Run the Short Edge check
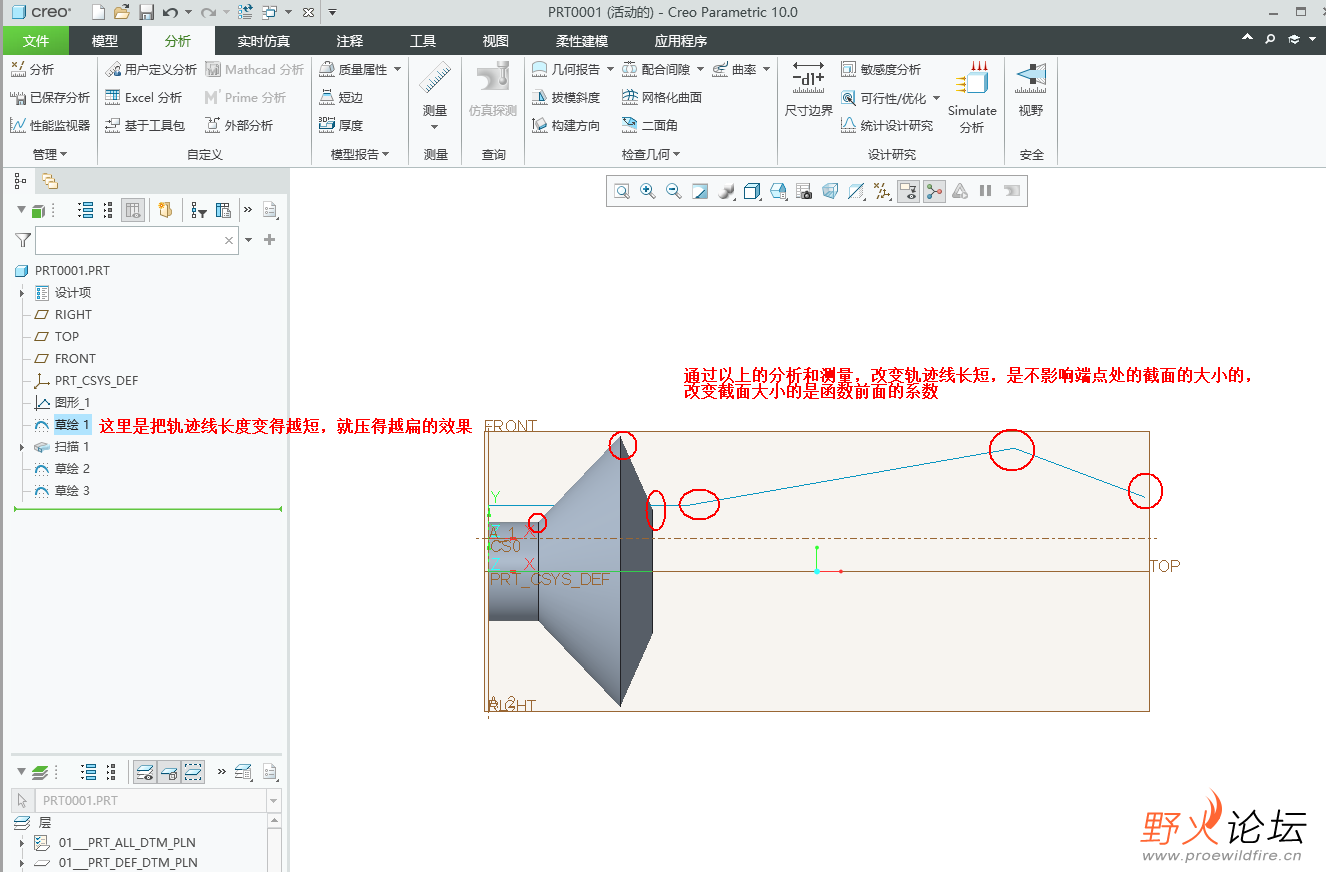The width and height of the screenshot is (1326, 872). 341,97
